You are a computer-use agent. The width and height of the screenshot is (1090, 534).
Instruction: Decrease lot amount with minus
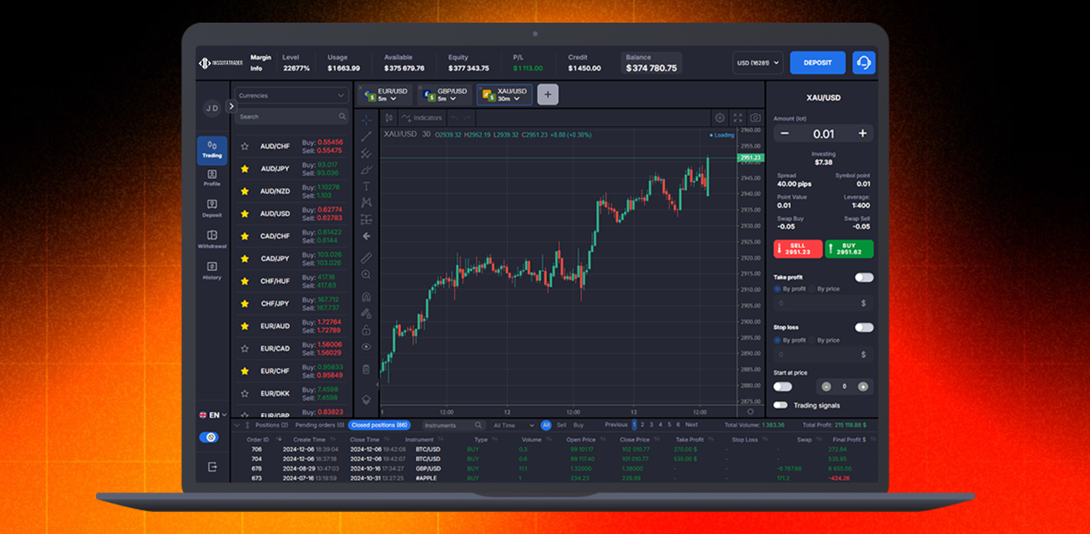tap(784, 134)
